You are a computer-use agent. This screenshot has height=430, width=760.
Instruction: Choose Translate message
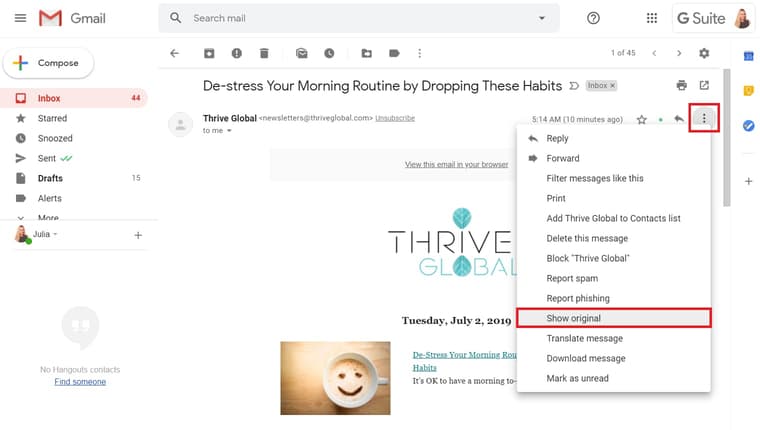(614, 338)
